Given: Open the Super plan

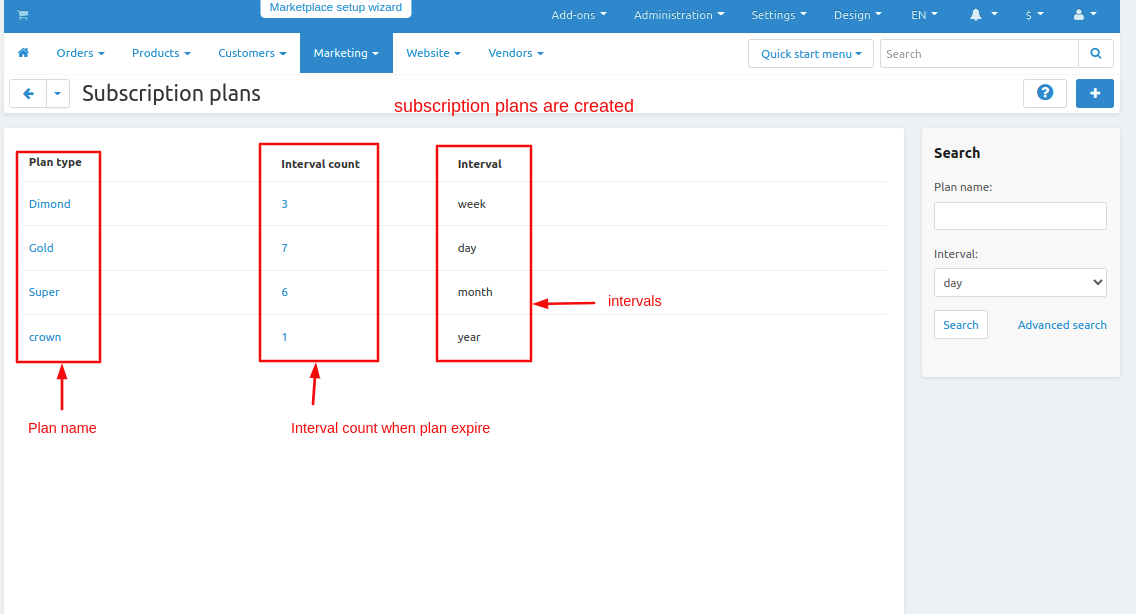Looking at the screenshot, I should point(44,292).
